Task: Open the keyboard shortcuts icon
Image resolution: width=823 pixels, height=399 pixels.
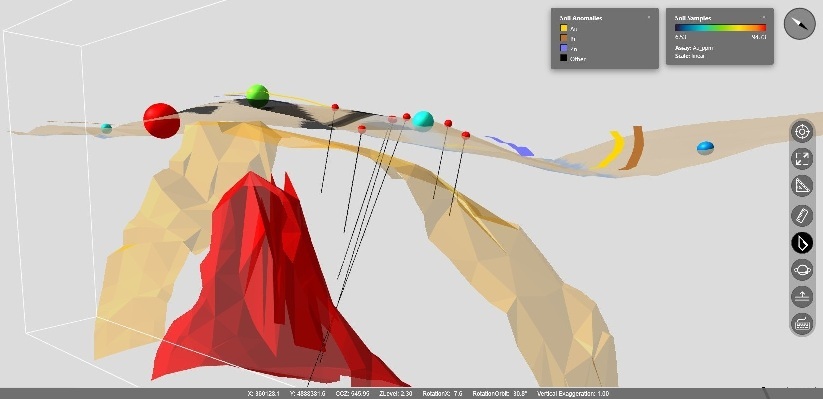Action: (x=802, y=324)
